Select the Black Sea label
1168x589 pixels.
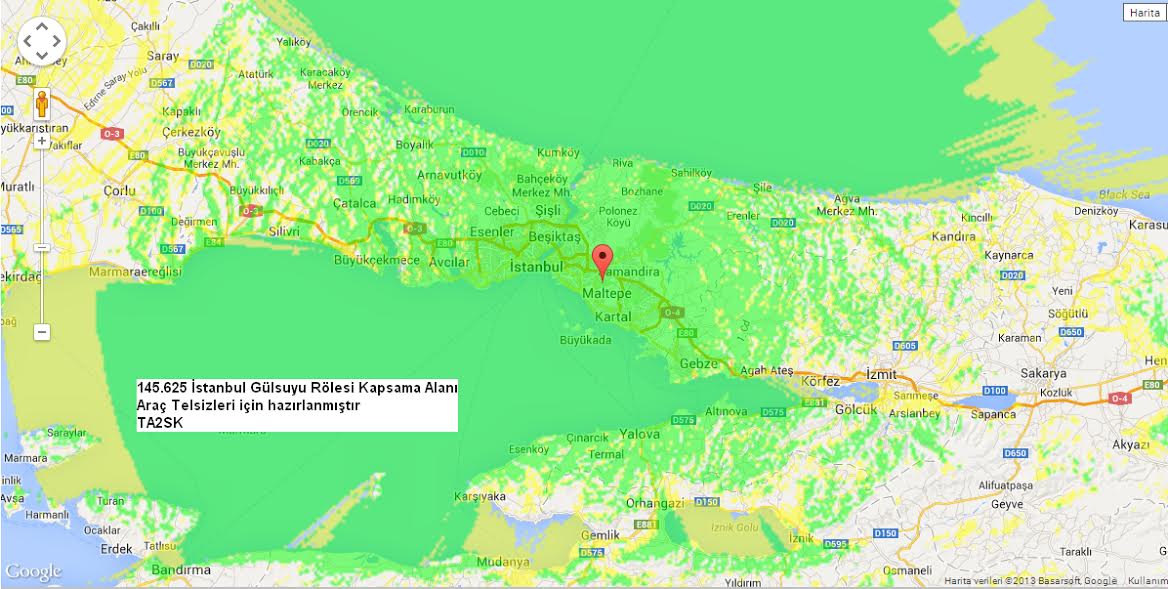1125,194
